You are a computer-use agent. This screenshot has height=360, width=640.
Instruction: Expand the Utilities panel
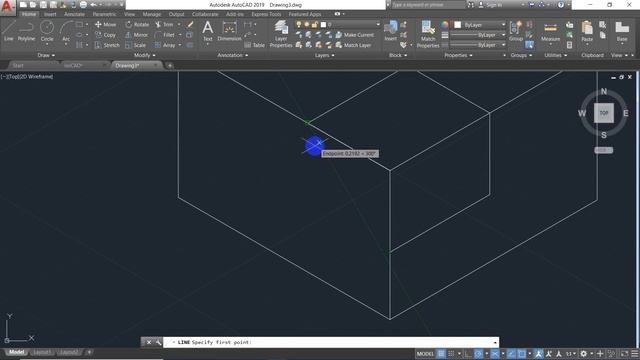click(555, 55)
